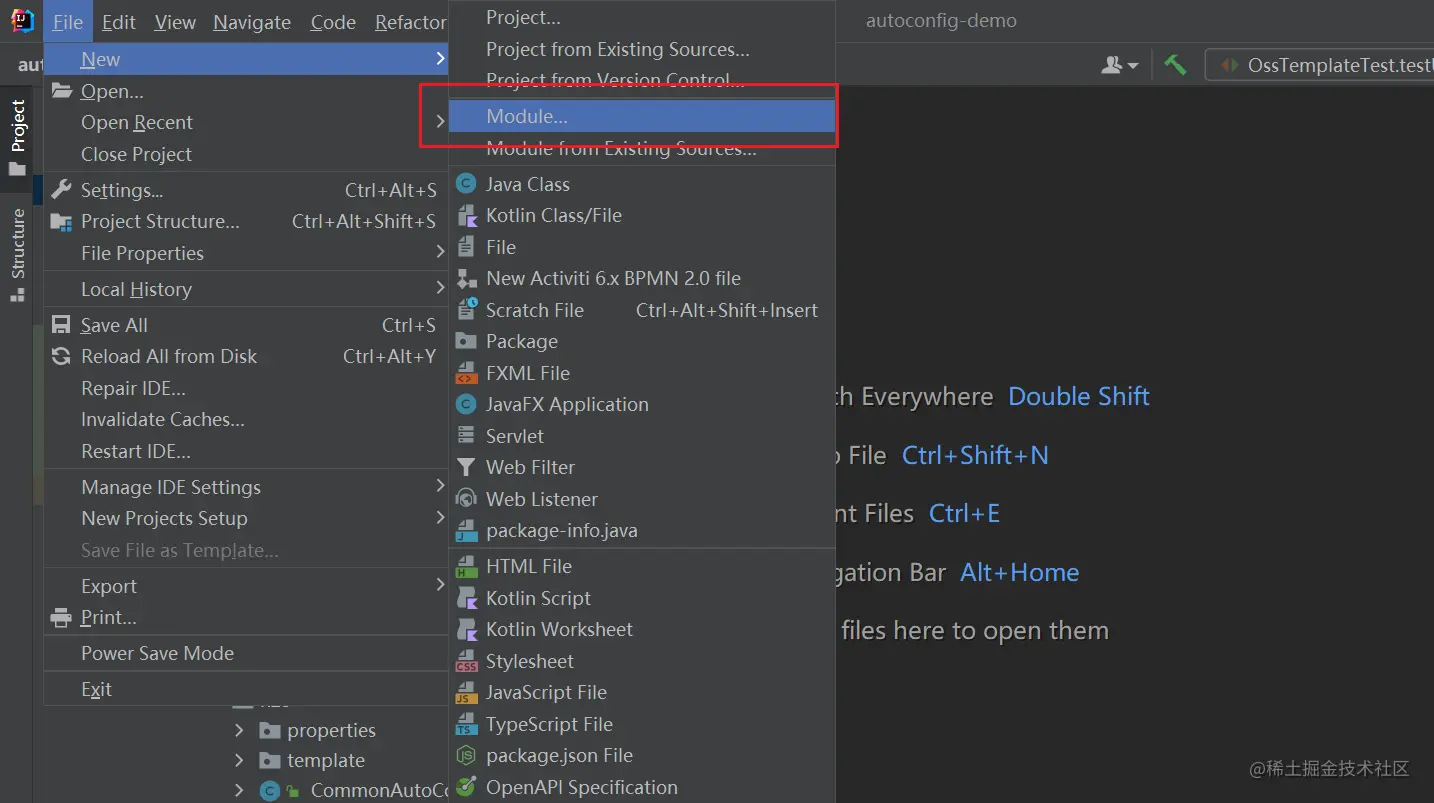The image size is (1434, 803).
Task: Click Exit in the File menu
Action: [x=246, y=689]
